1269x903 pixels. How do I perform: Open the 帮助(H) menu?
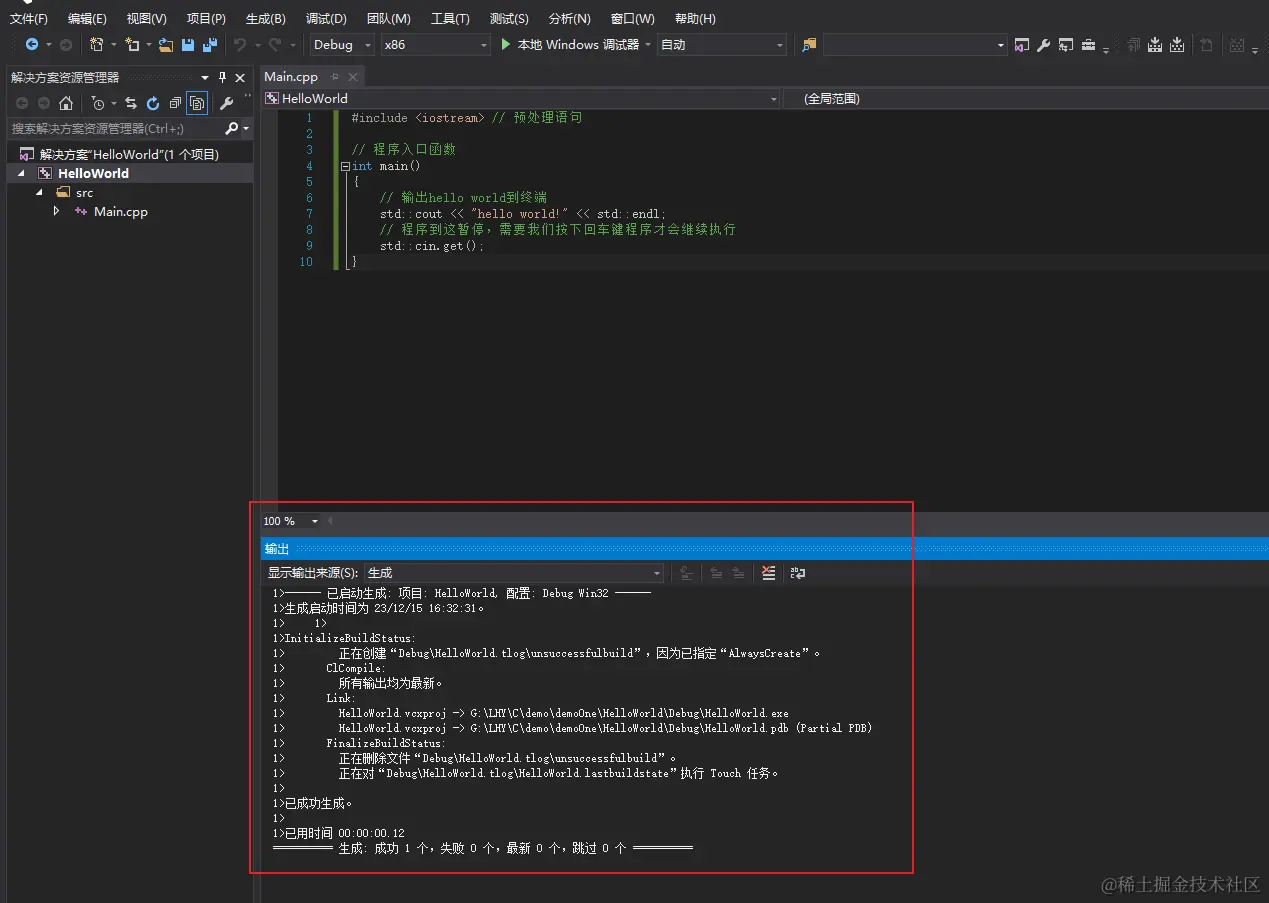pos(695,19)
